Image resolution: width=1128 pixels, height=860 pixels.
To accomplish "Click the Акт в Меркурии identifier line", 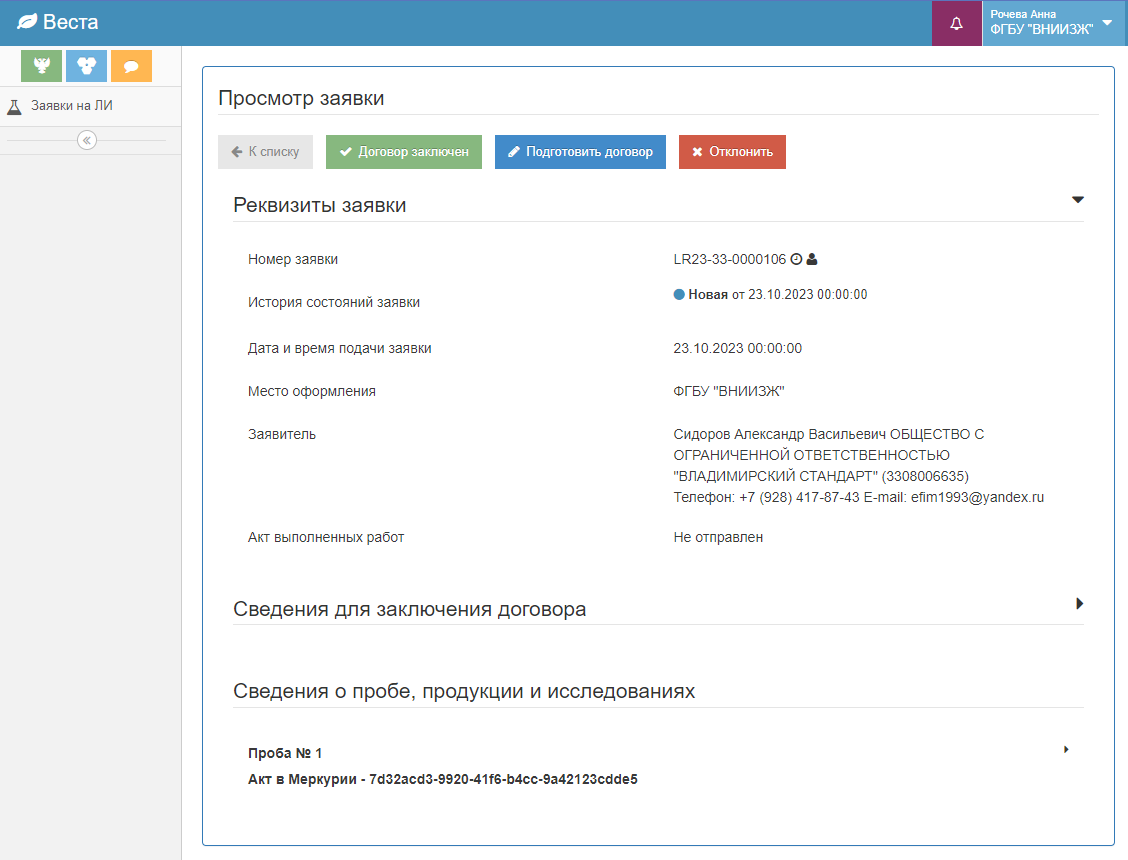I will tap(442, 779).
